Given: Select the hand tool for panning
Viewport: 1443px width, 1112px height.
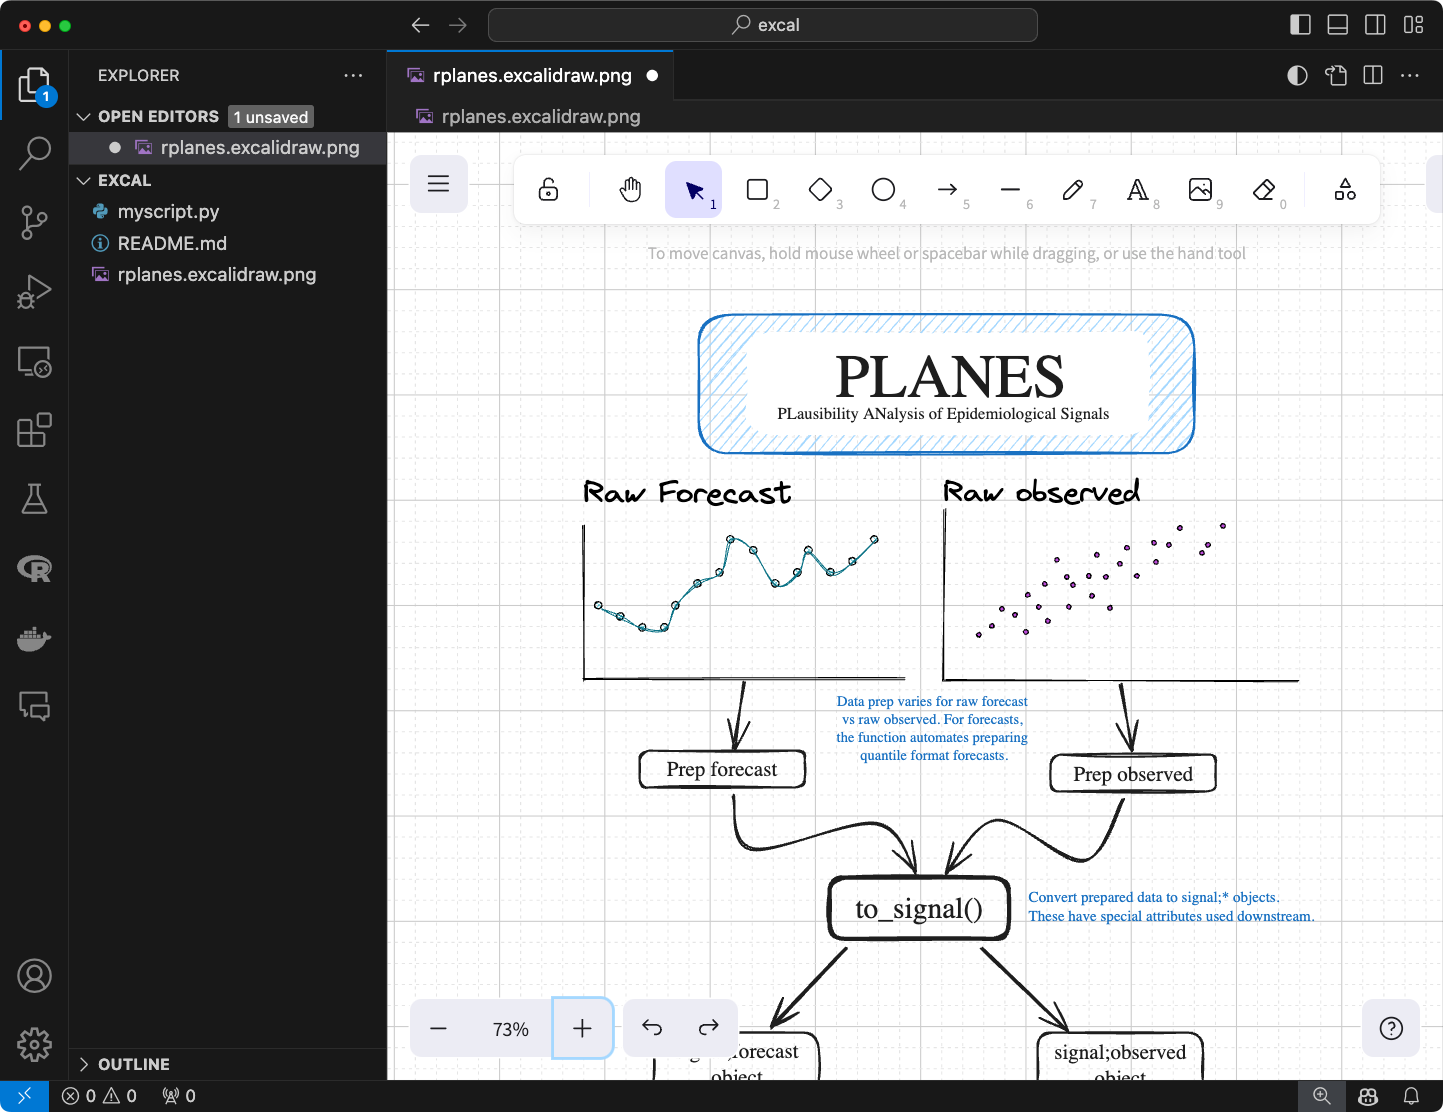Looking at the screenshot, I should pos(630,189).
